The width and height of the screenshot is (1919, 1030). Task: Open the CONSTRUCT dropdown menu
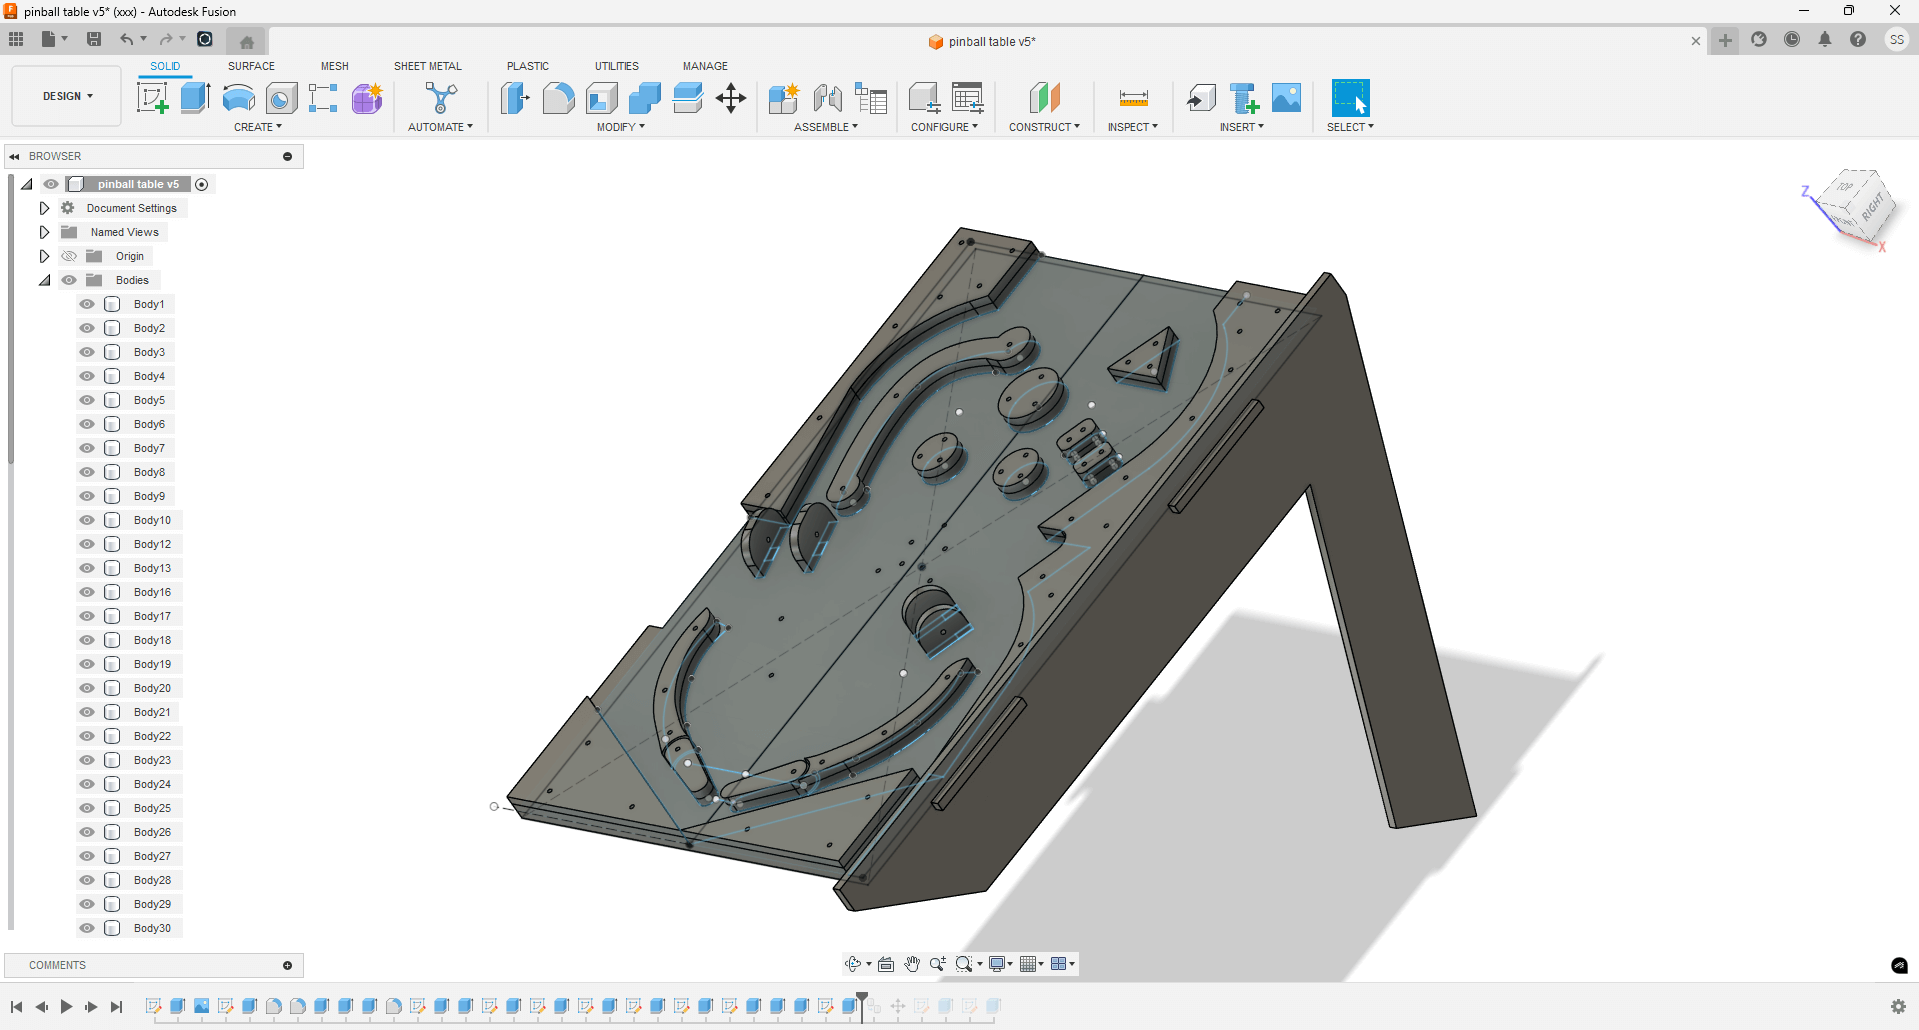click(x=1044, y=127)
